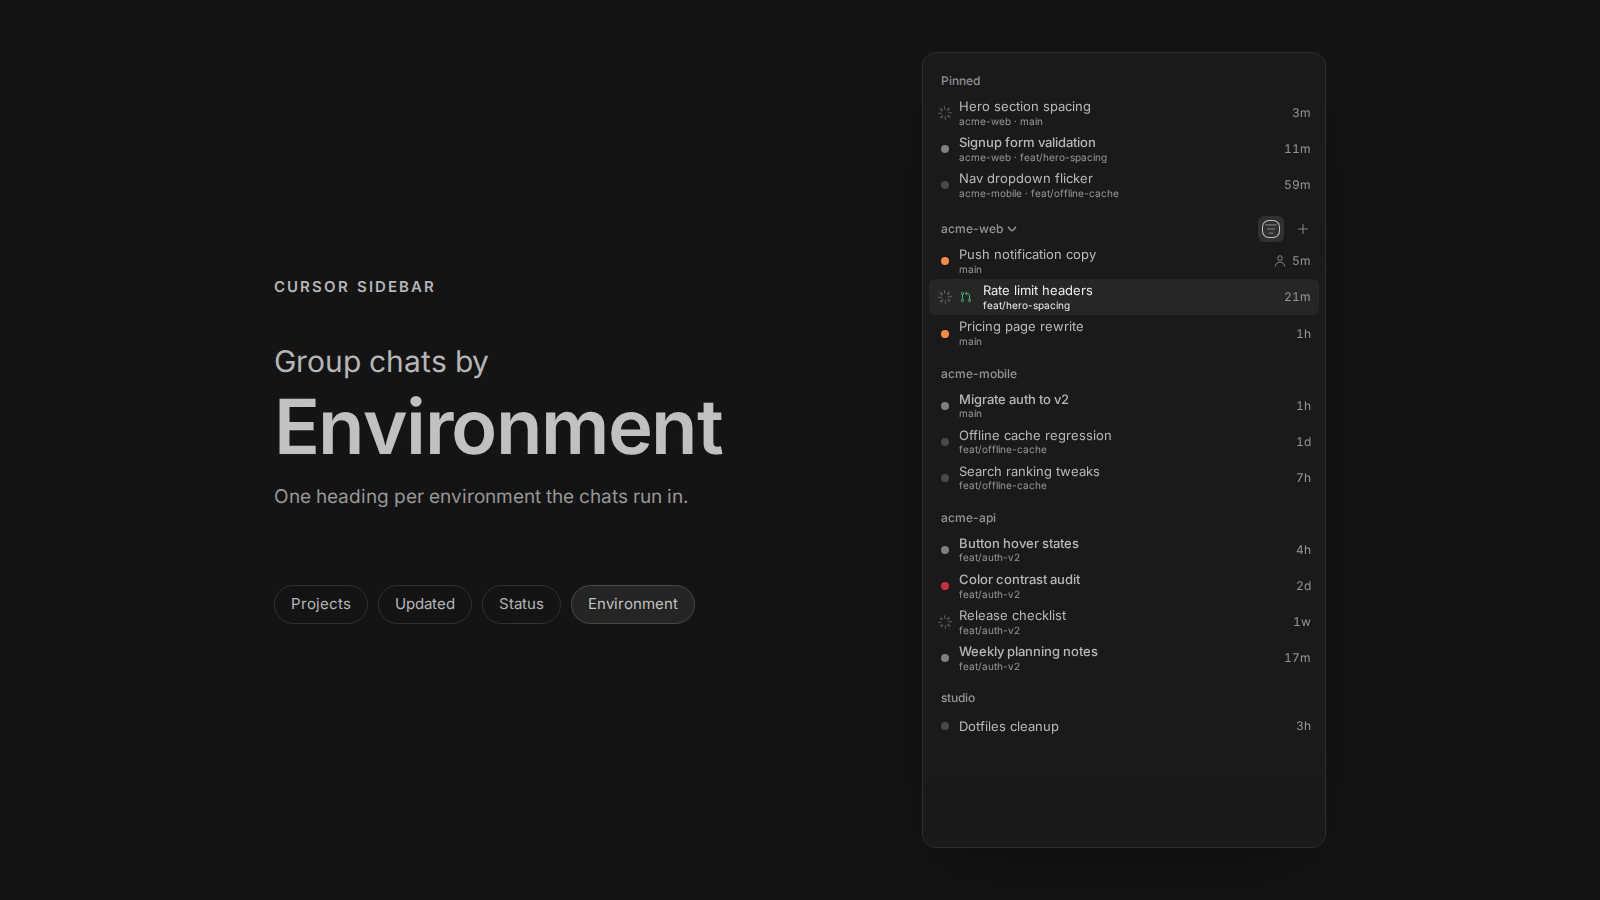
Task: Switch grouping to Updated
Action: point(425,604)
